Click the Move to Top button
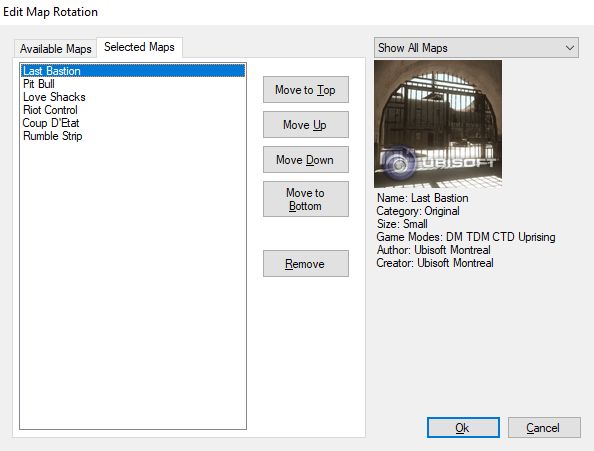 click(306, 90)
